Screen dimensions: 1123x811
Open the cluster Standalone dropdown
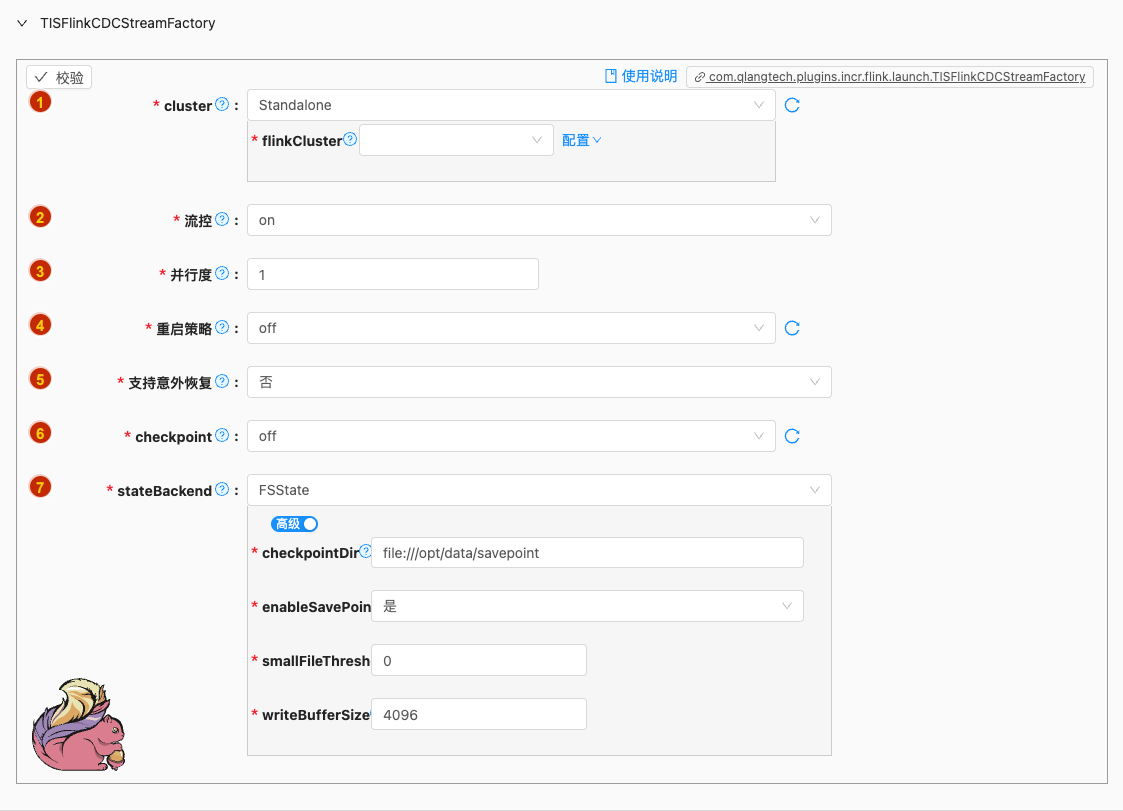click(510, 105)
